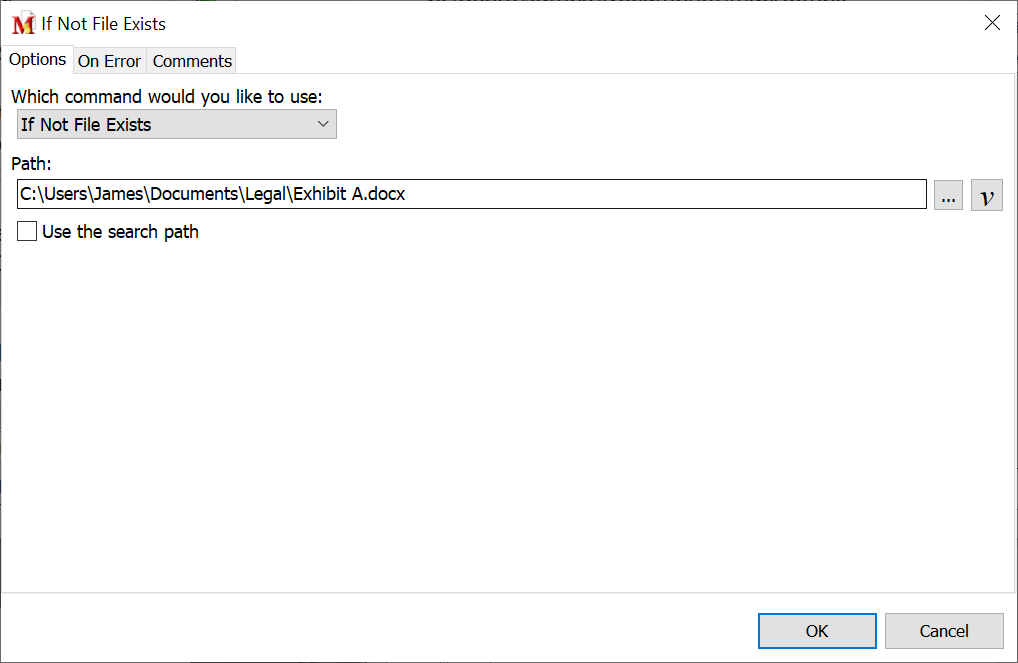Click the variable "v" button beside Path
Screen dimensions: 1018x663
click(x=986, y=196)
